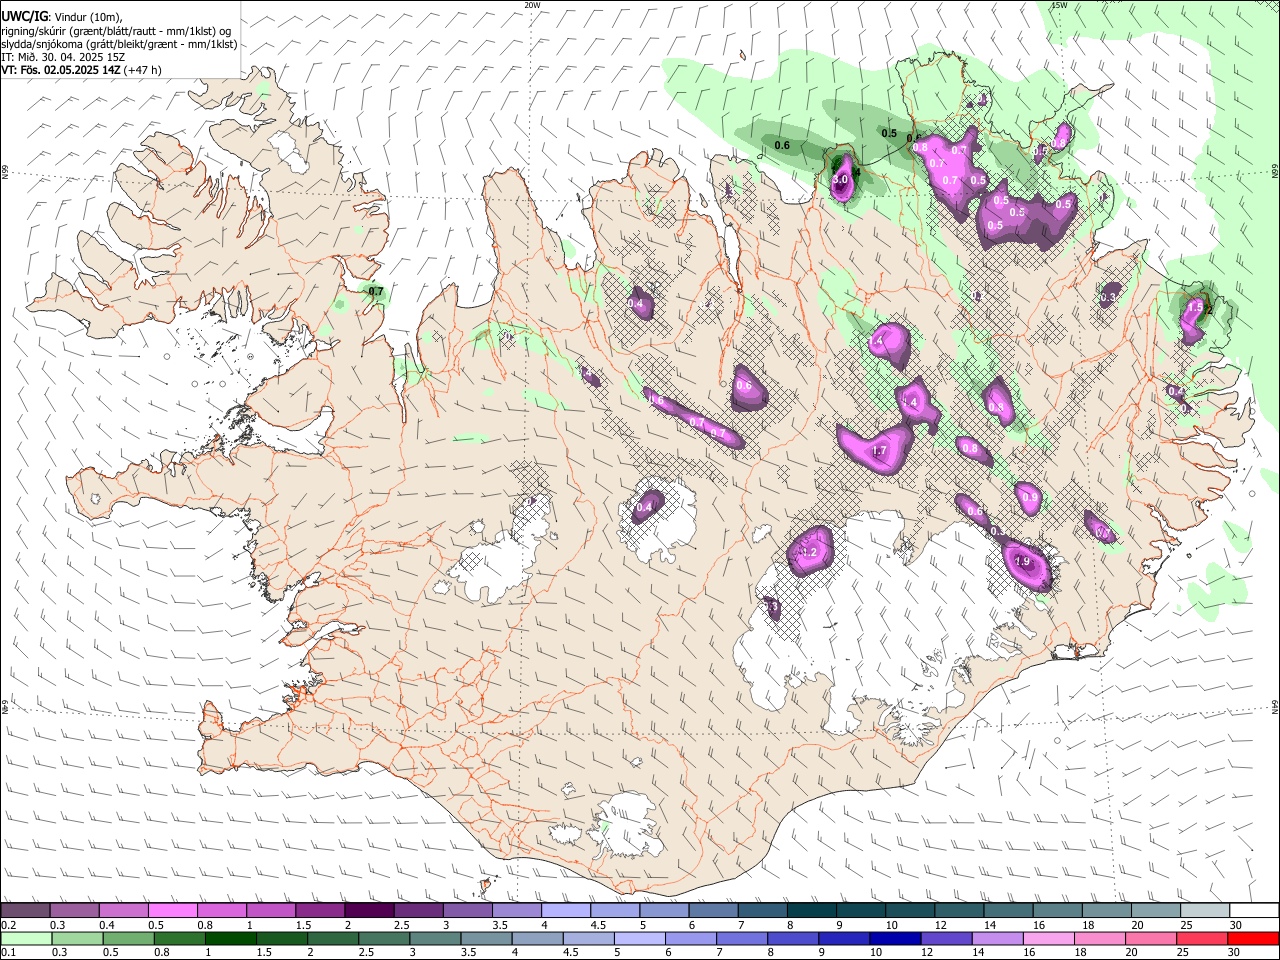Click the palest green 0.1 rain legend swatch
Viewport: 1280px width, 960px height.
pyautogui.click(x=25, y=938)
